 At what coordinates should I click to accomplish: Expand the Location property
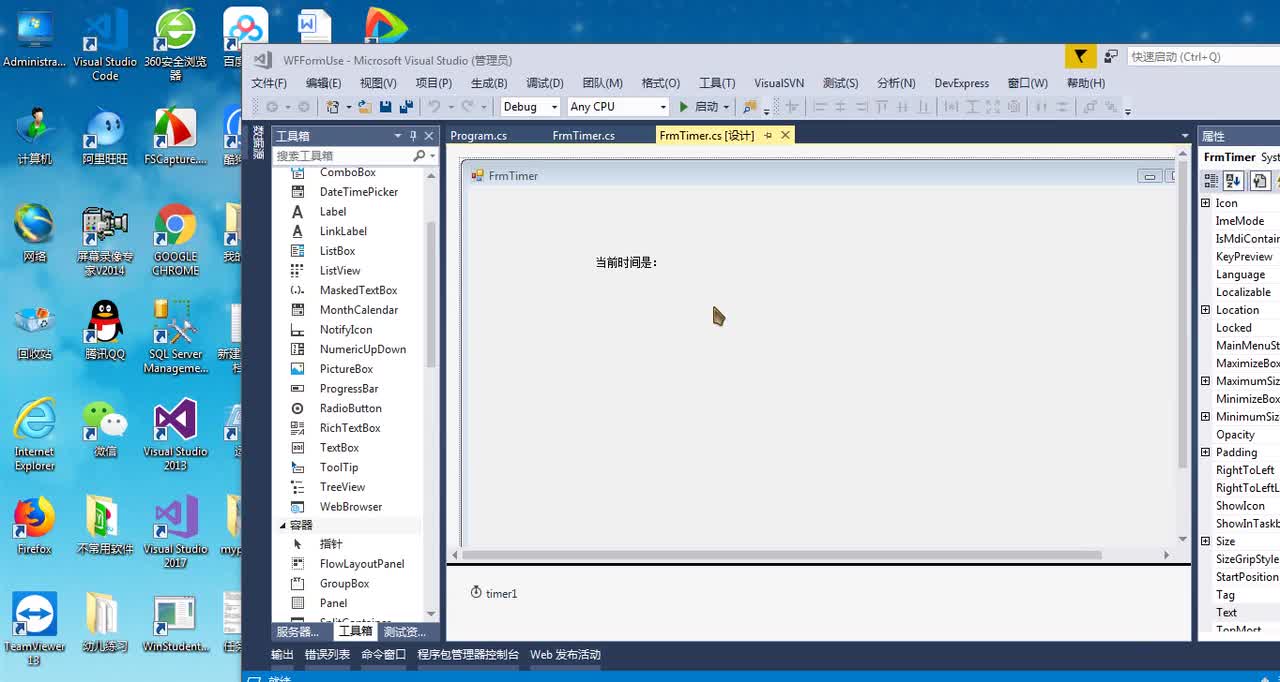pyautogui.click(x=1205, y=310)
